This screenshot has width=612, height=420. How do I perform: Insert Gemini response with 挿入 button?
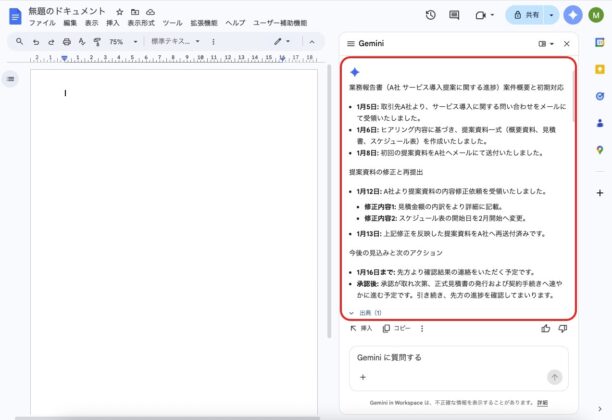click(x=361, y=329)
